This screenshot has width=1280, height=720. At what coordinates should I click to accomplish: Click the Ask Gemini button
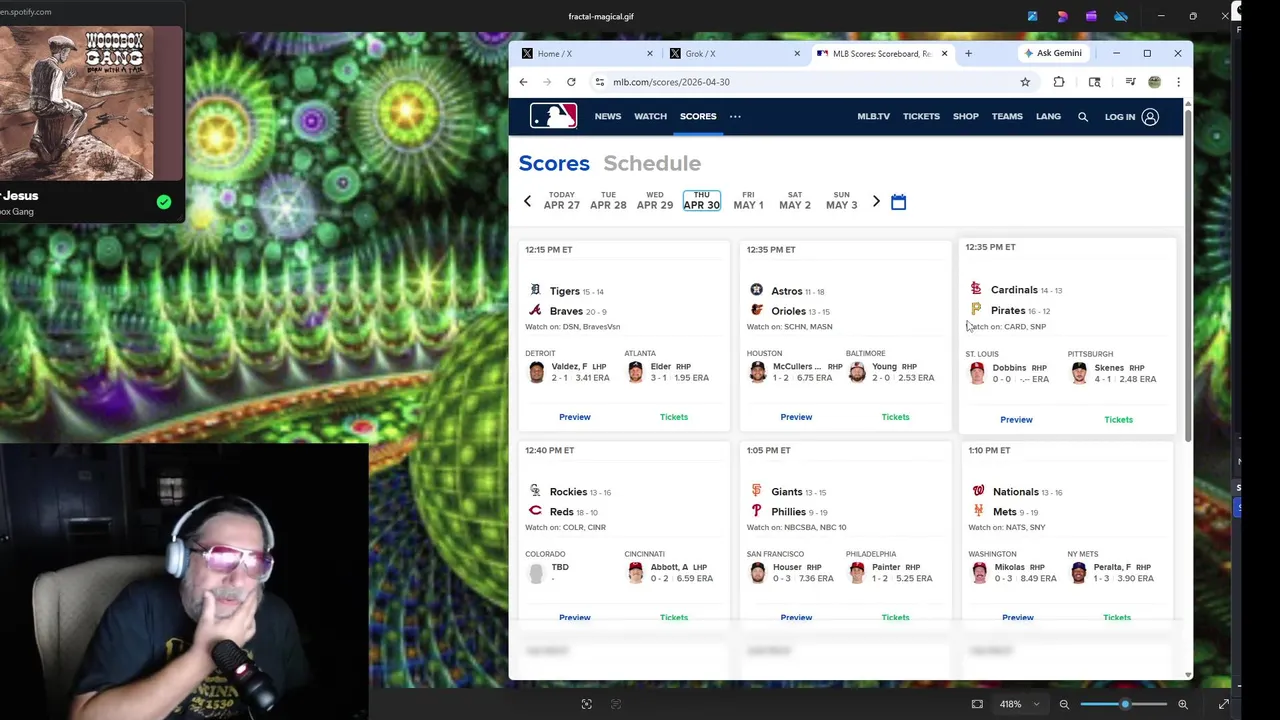[x=1052, y=53]
